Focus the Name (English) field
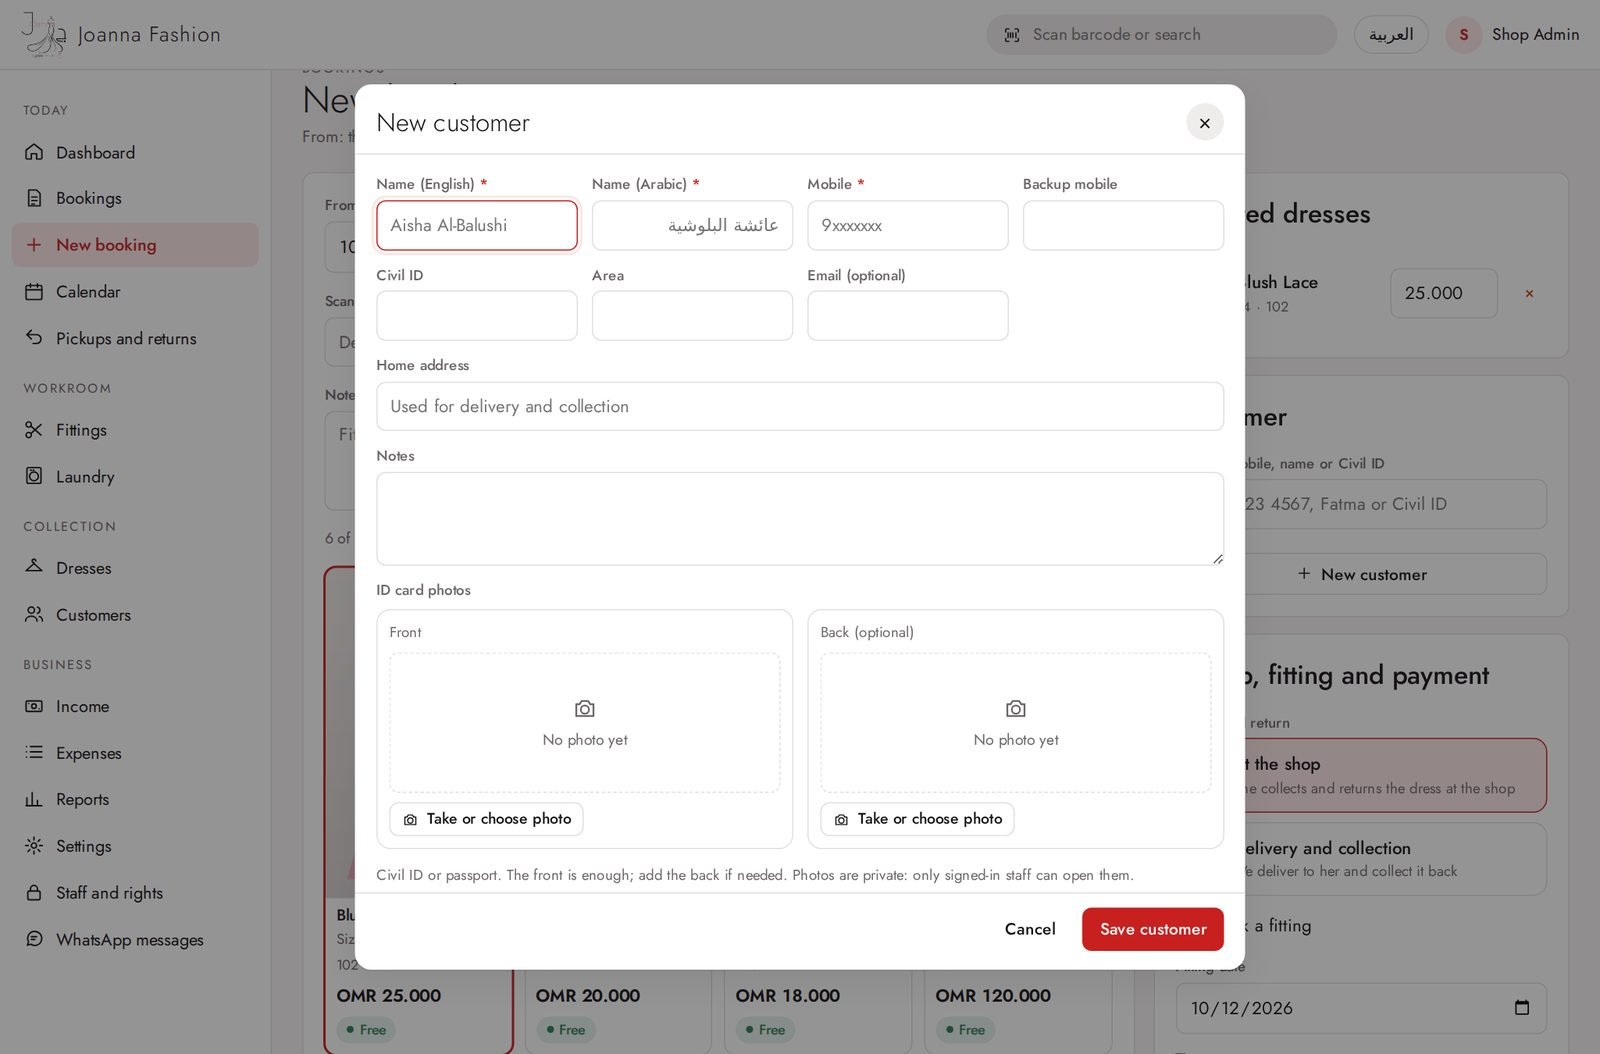Viewport: 1600px width, 1054px height. [x=477, y=225]
